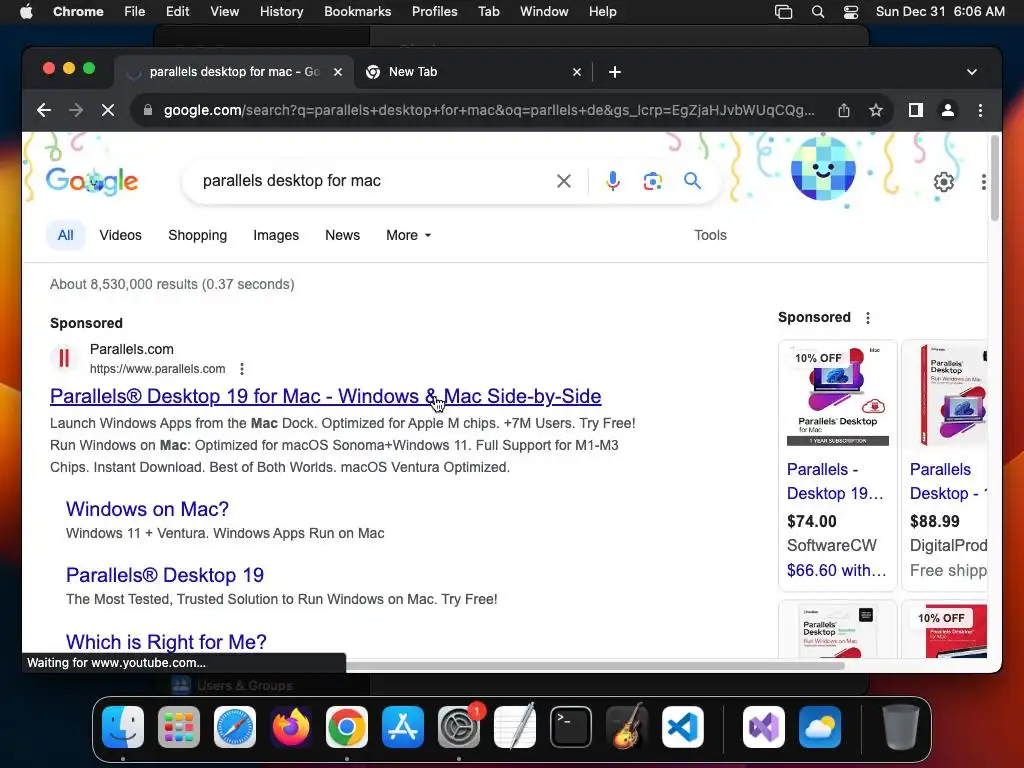The height and width of the screenshot is (768, 1024).
Task: Start voice search with microphone icon
Action: (x=613, y=181)
